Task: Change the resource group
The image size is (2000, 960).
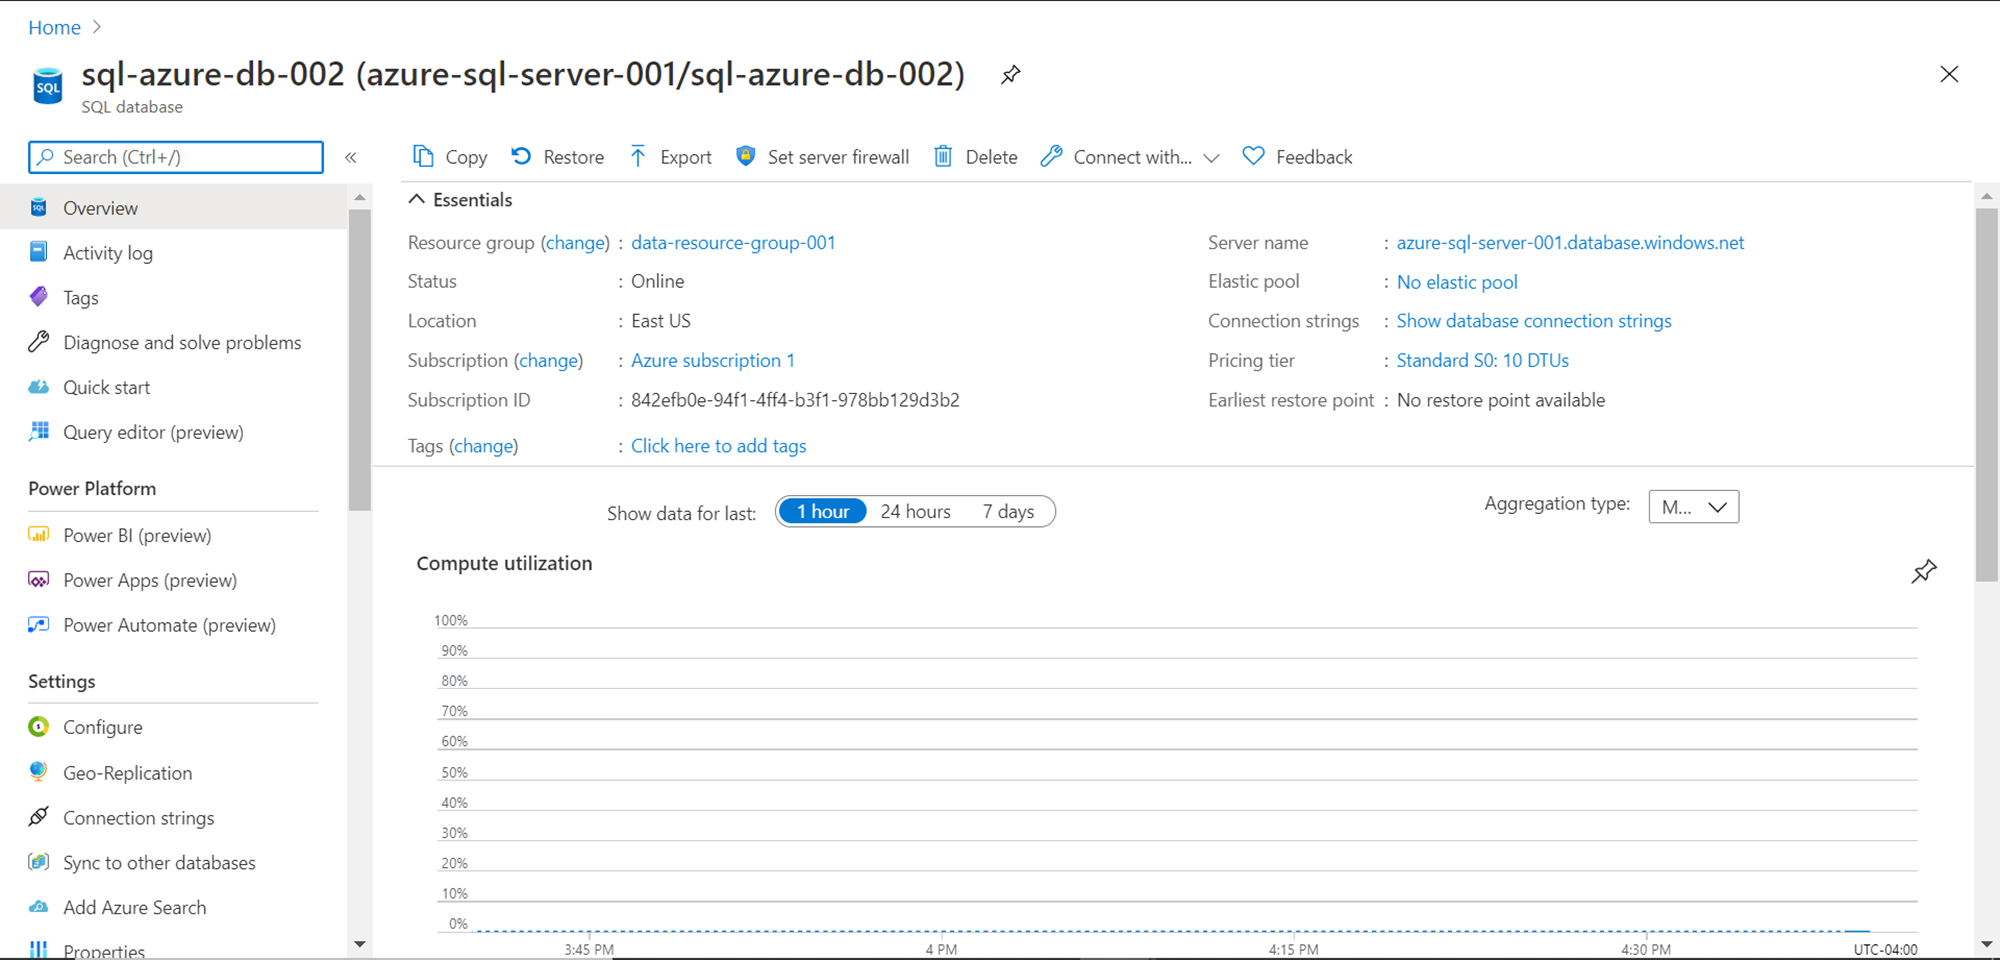Action: click(x=575, y=242)
